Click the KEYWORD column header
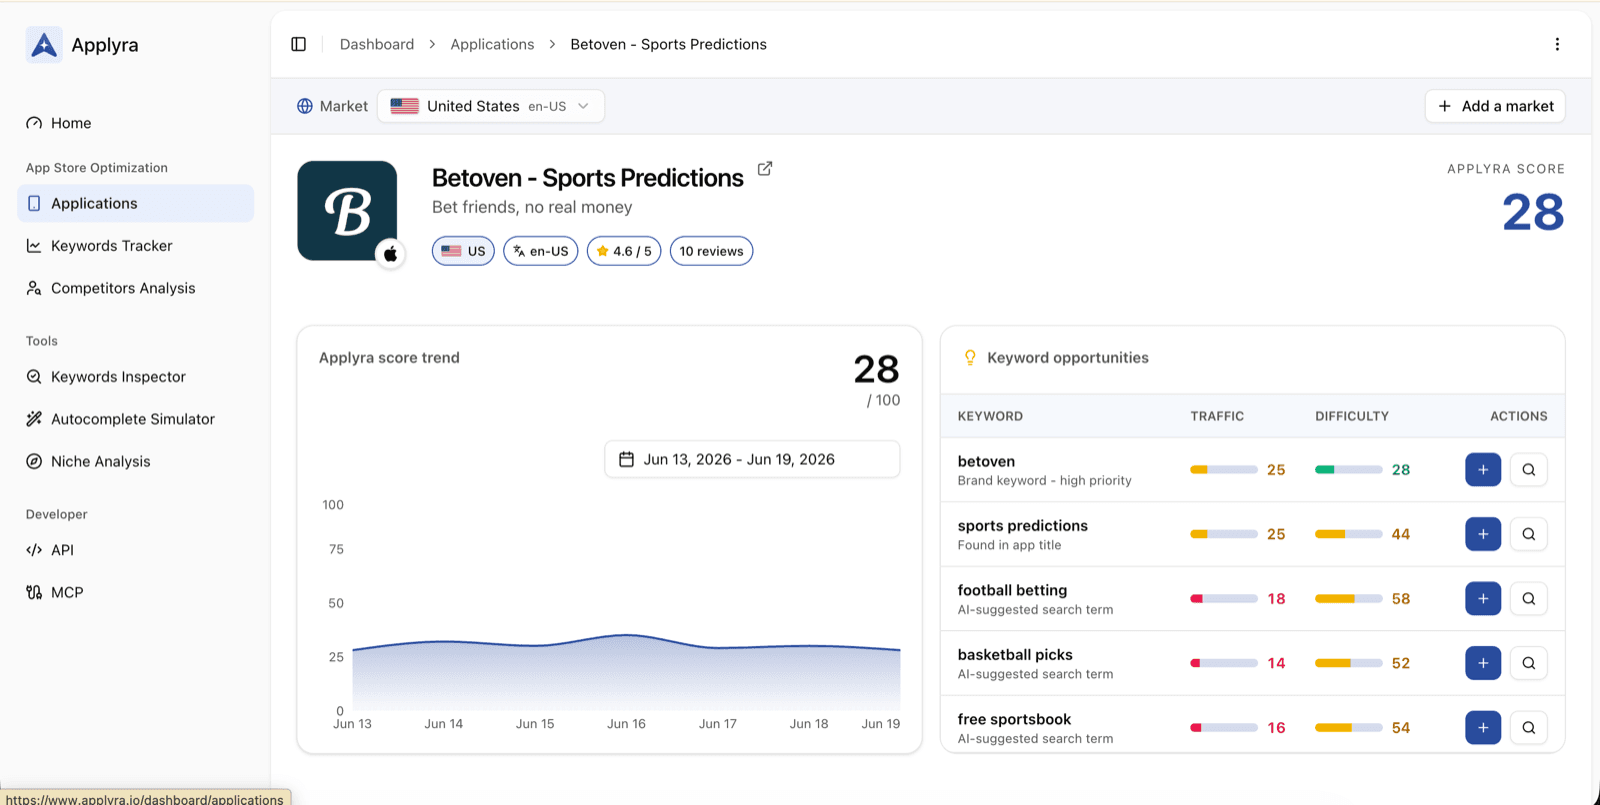 (990, 416)
